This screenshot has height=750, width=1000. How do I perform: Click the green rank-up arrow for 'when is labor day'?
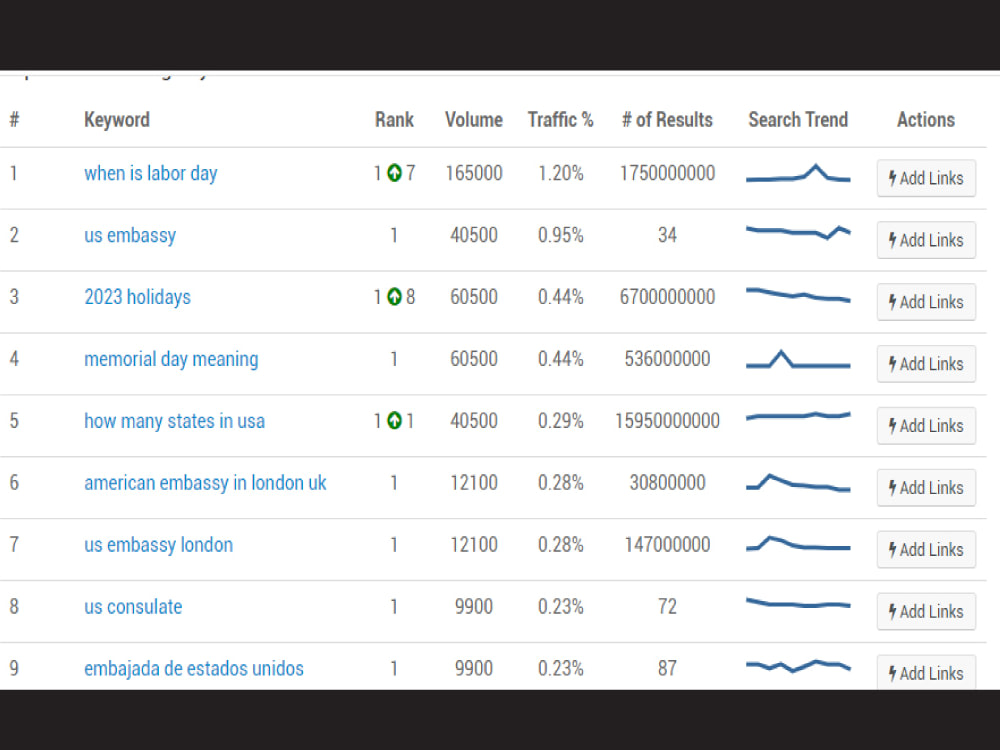395,173
